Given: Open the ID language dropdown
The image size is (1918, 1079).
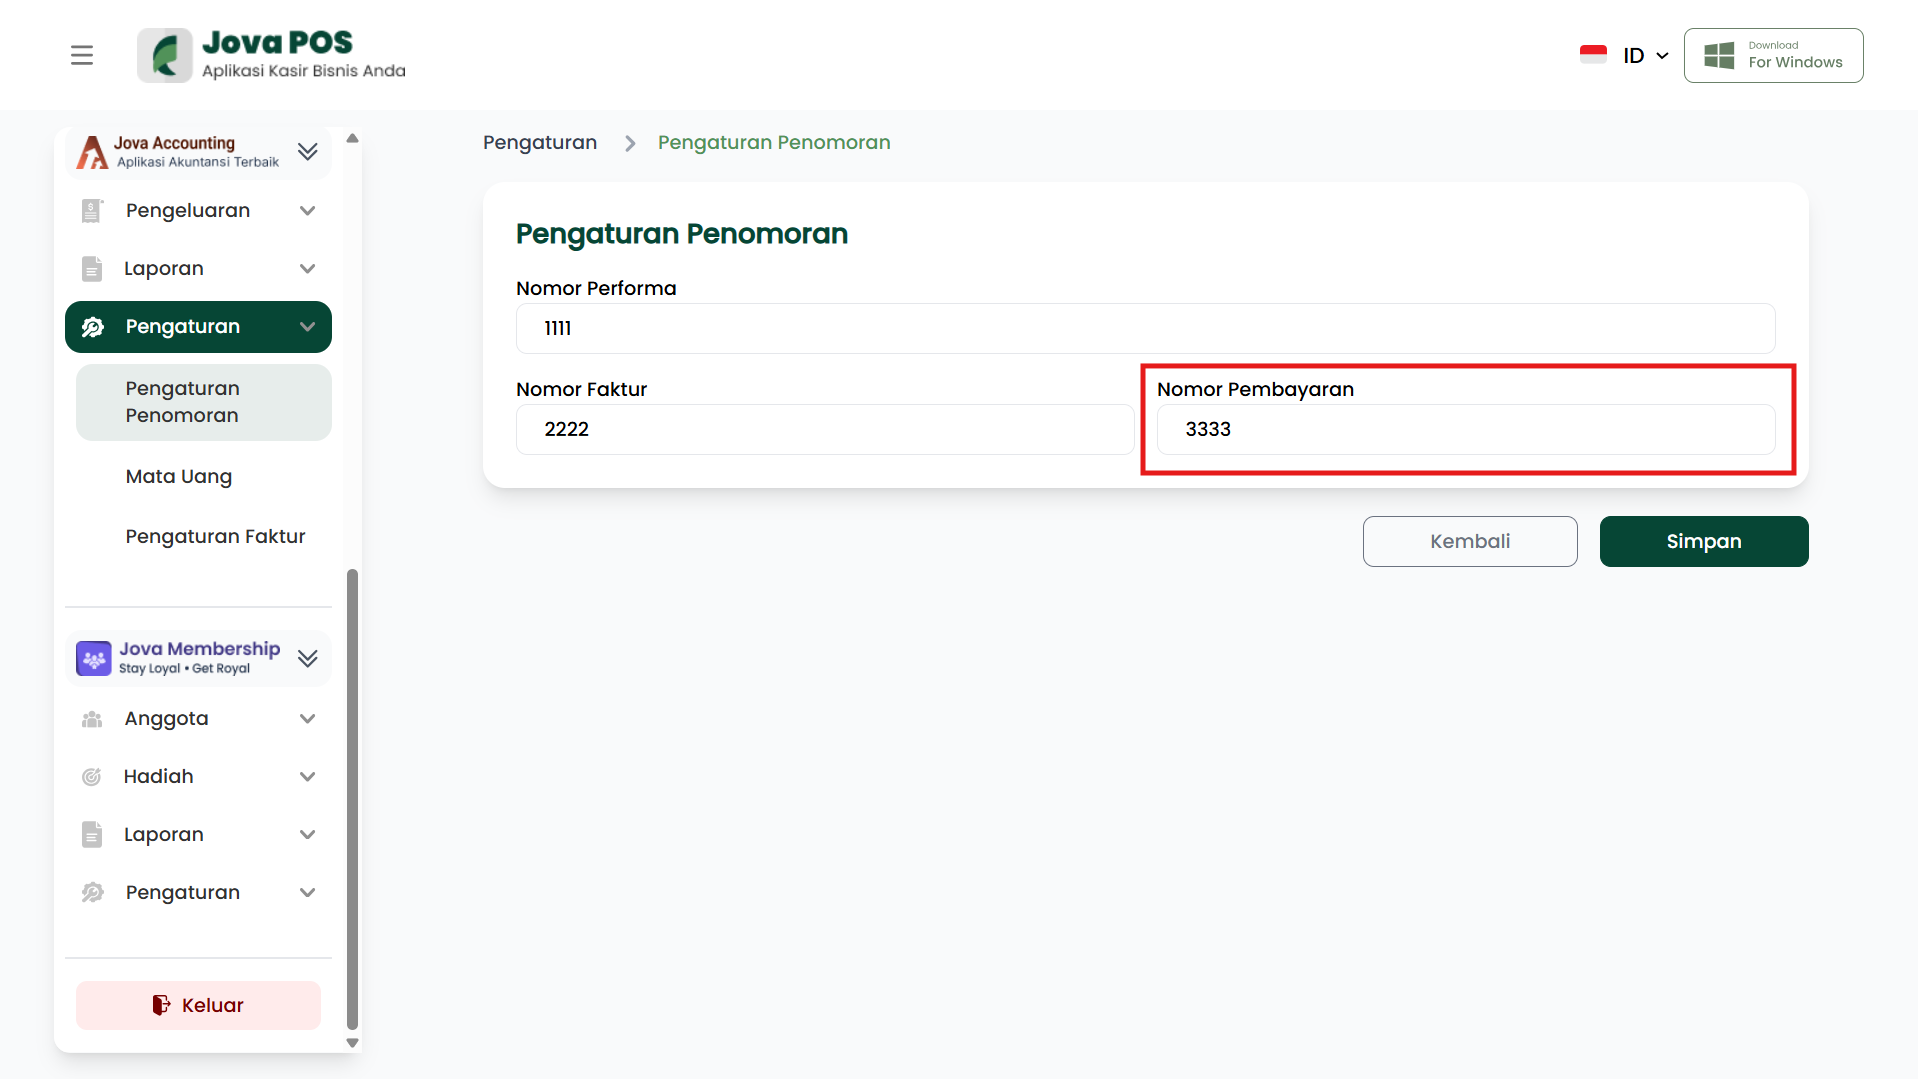Looking at the screenshot, I should pos(1645,55).
